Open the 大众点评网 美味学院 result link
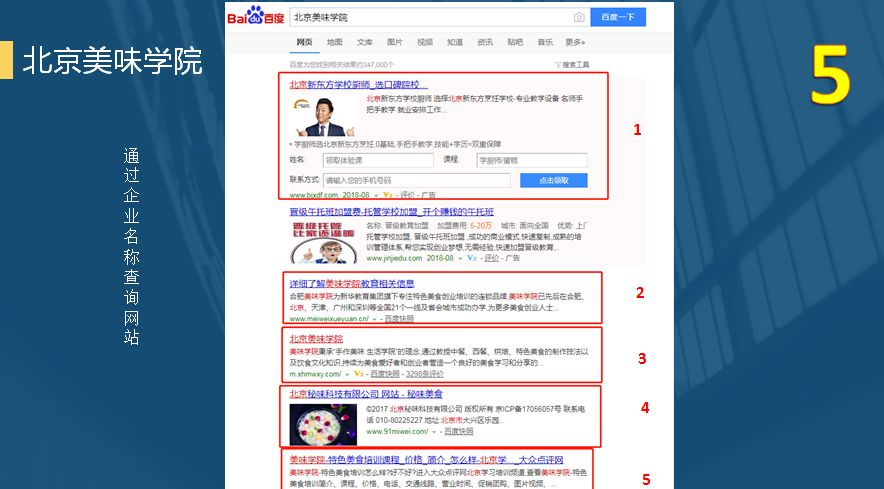884x489 pixels. pyautogui.click(x=426, y=460)
